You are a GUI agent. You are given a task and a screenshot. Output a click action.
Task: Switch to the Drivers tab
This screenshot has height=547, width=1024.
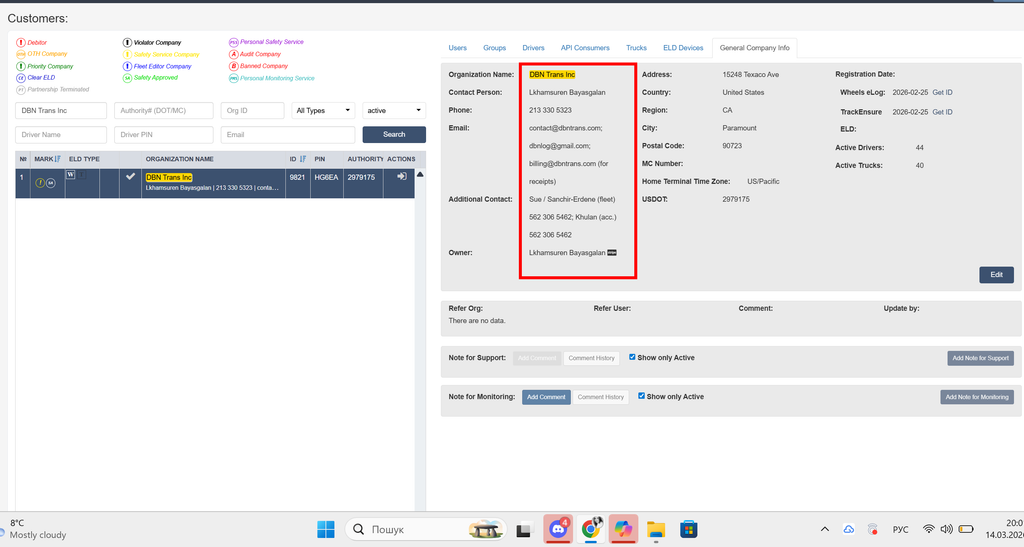[x=534, y=48]
